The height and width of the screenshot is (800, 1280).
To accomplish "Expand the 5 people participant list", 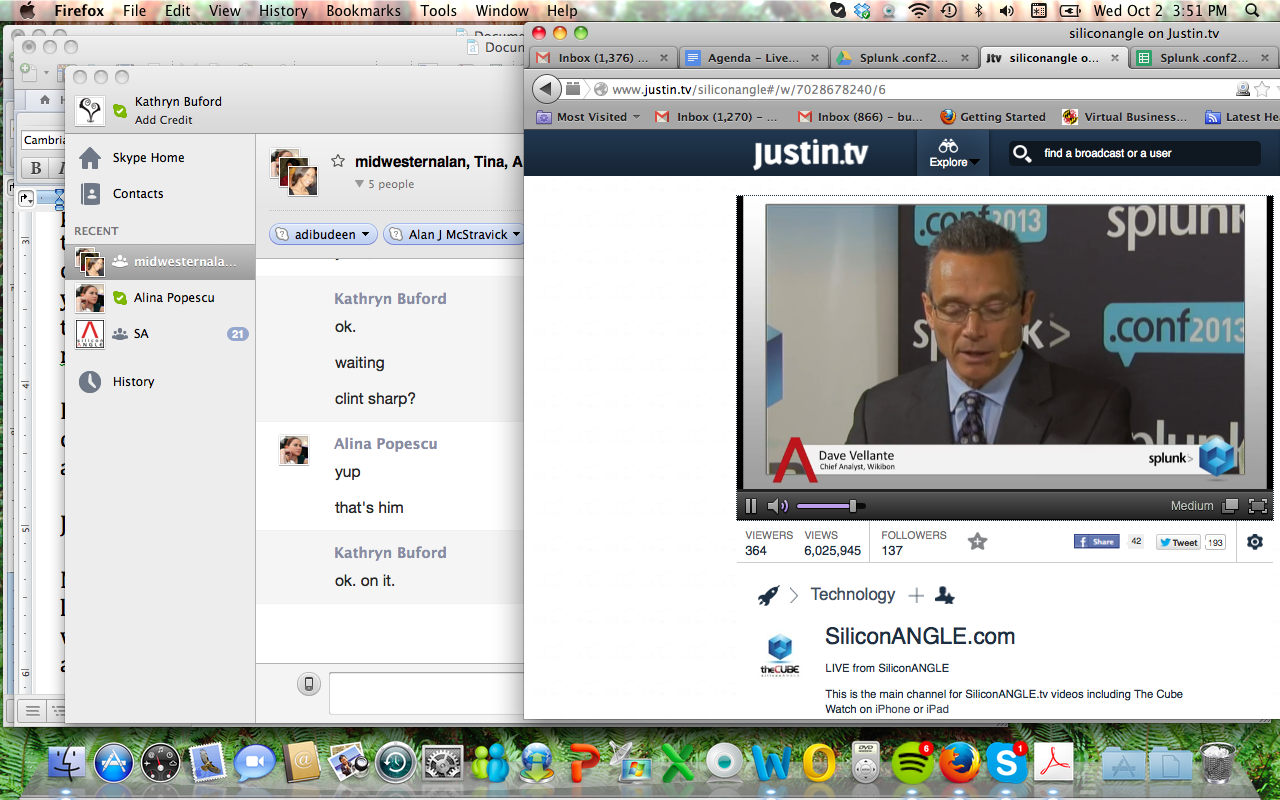I will click(x=384, y=184).
